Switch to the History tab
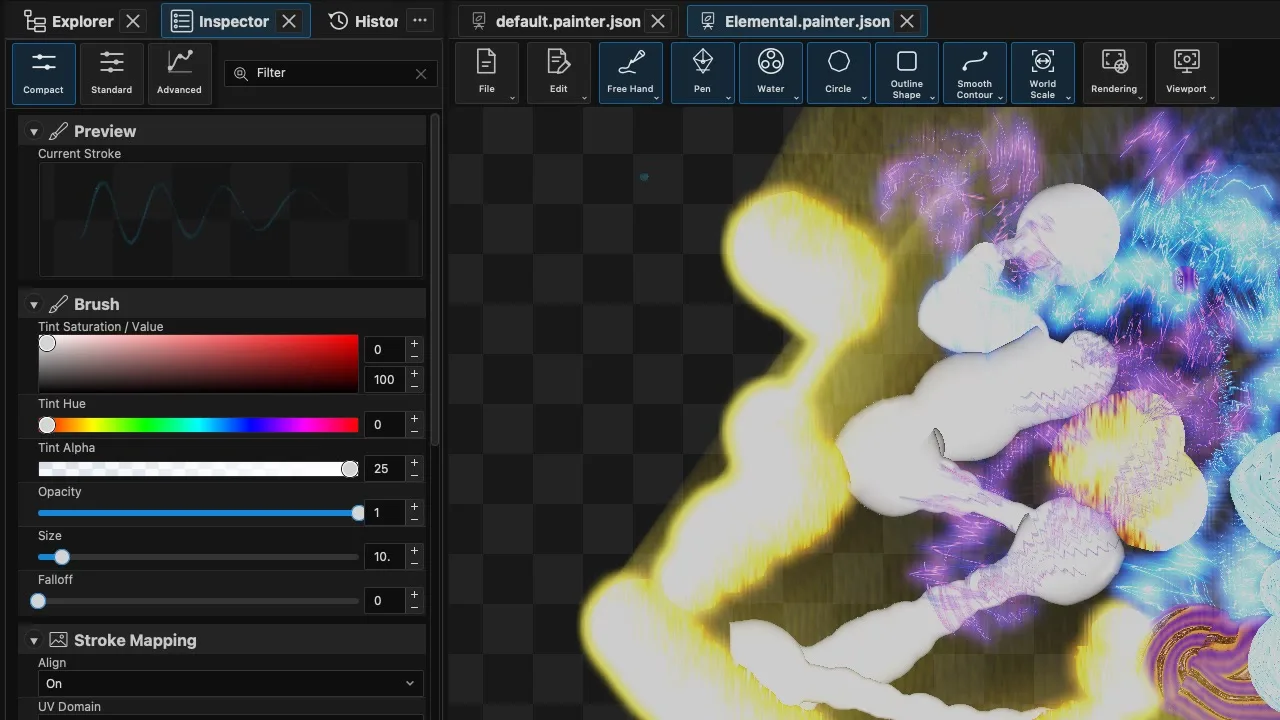Viewport: 1280px width, 720px height. pyautogui.click(x=364, y=21)
